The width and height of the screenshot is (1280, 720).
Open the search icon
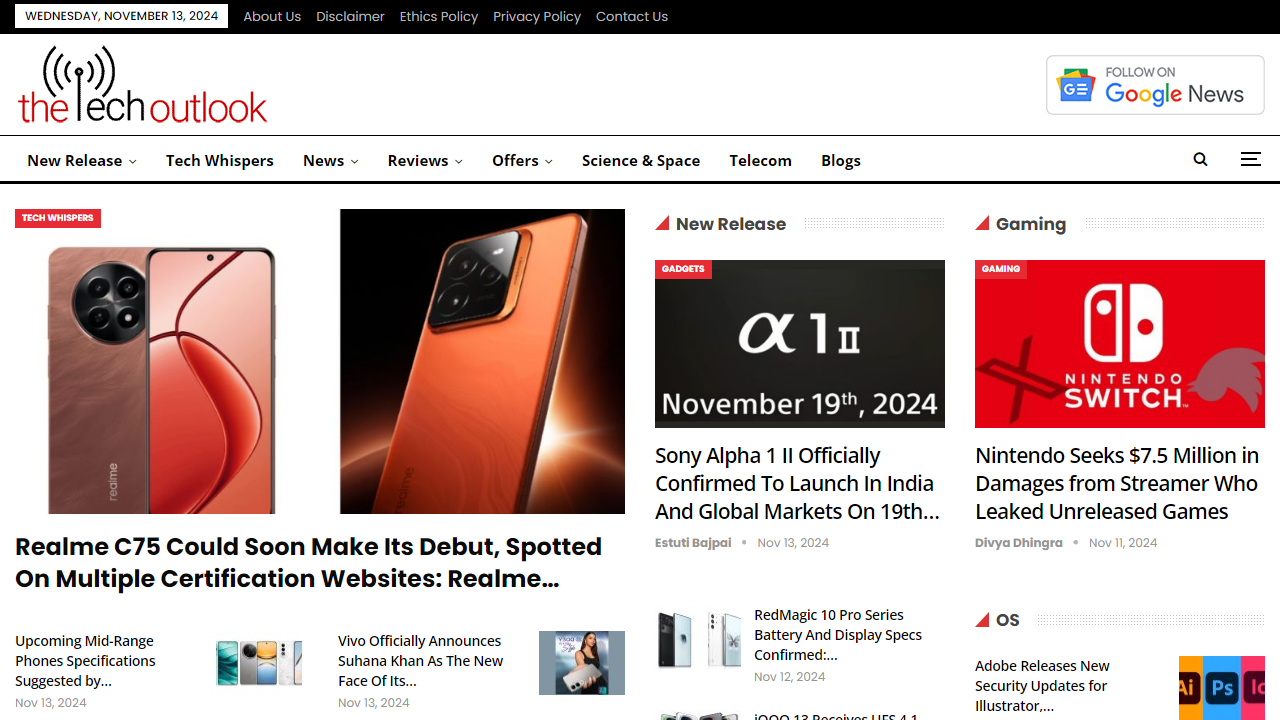1200,159
